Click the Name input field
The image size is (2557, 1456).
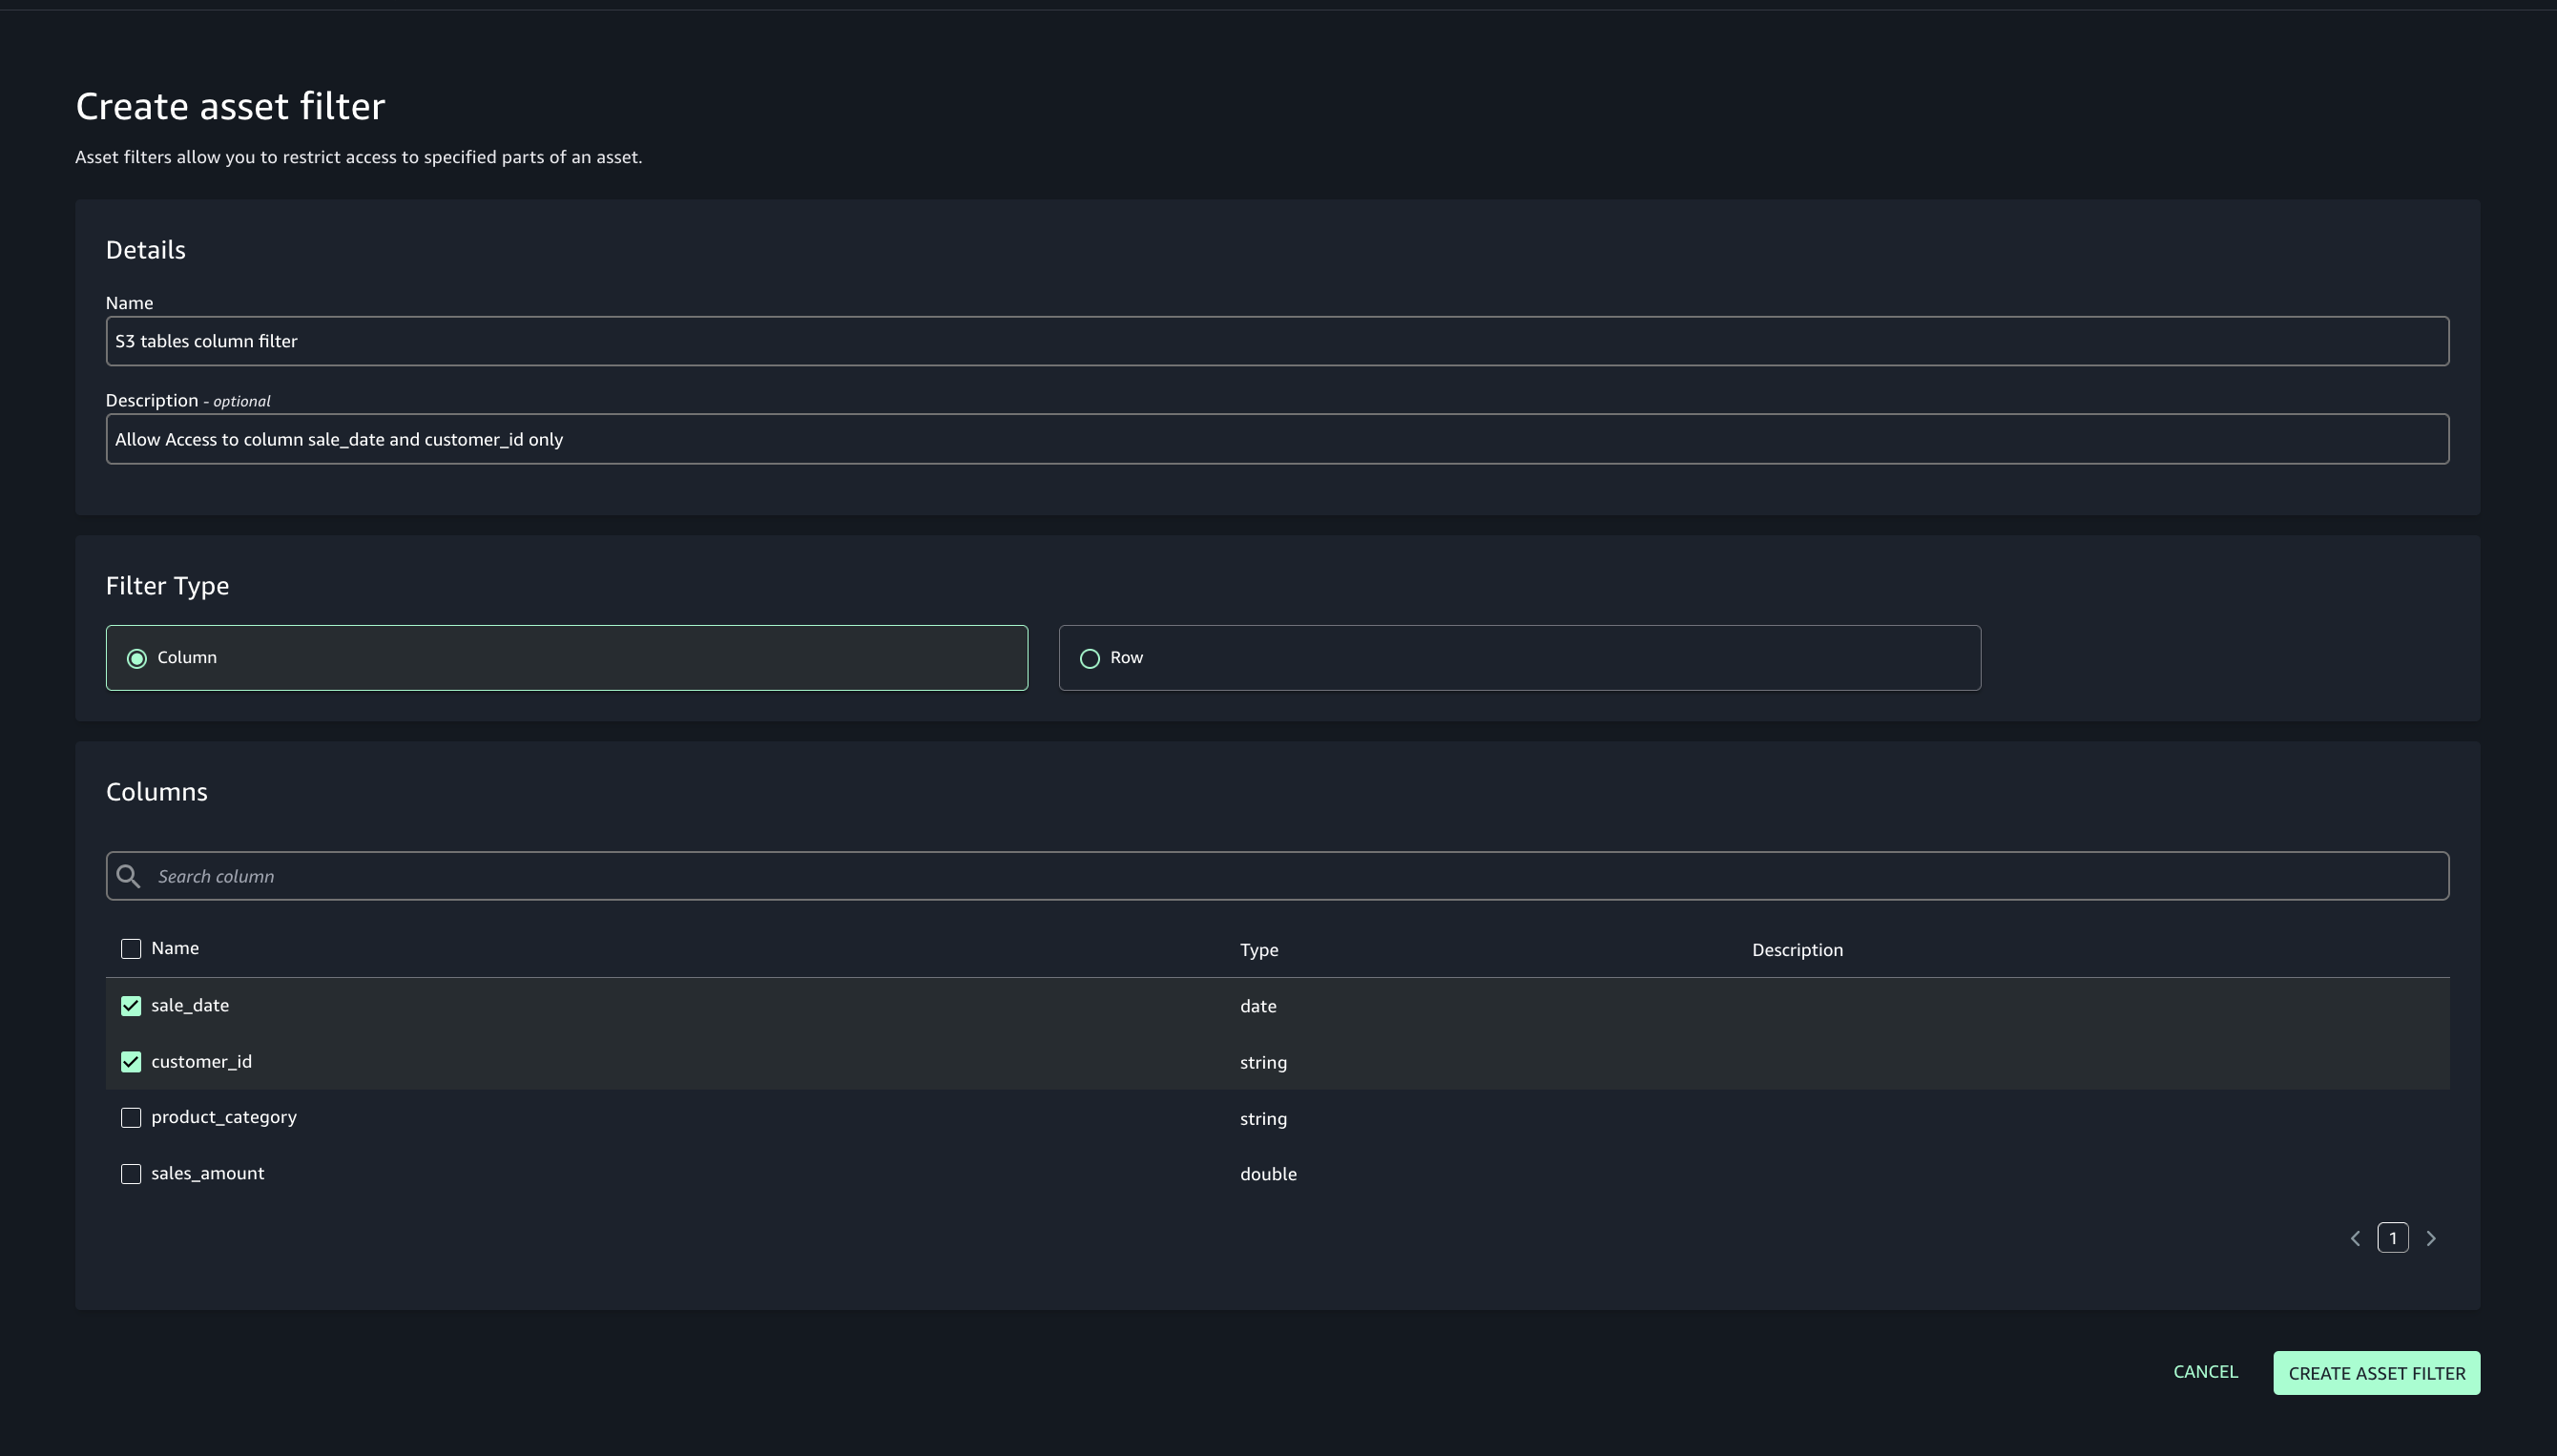(1277, 341)
